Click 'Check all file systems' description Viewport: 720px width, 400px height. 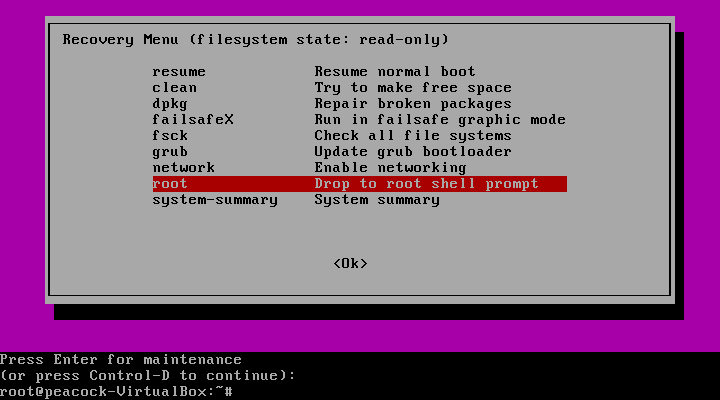click(x=413, y=136)
